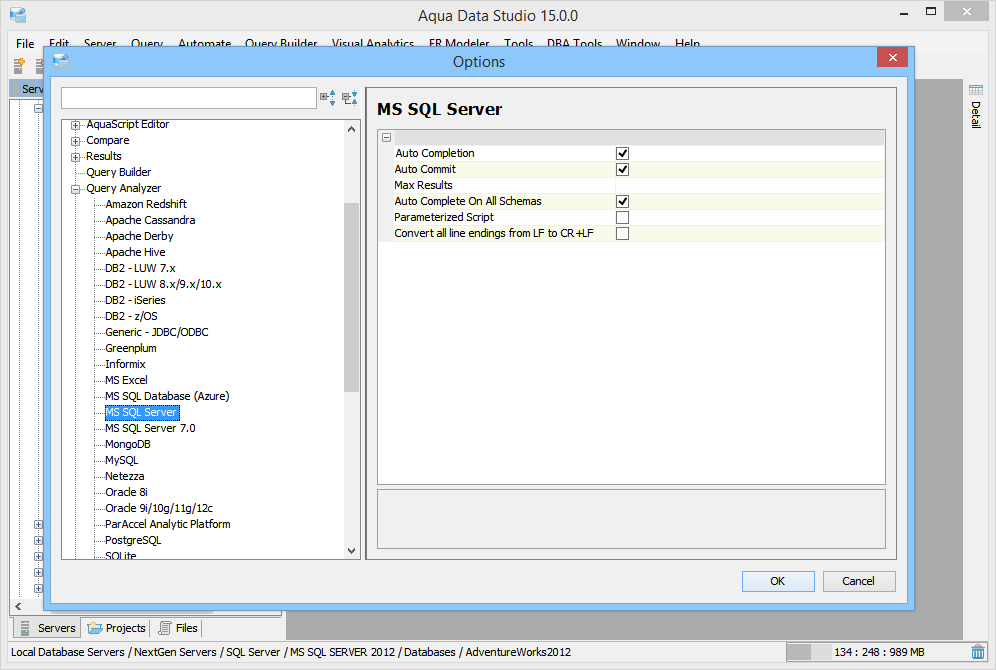Viewport: 996px width, 670px height.
Task: Click the Max Results property label
Action: [x=423, y=185]
